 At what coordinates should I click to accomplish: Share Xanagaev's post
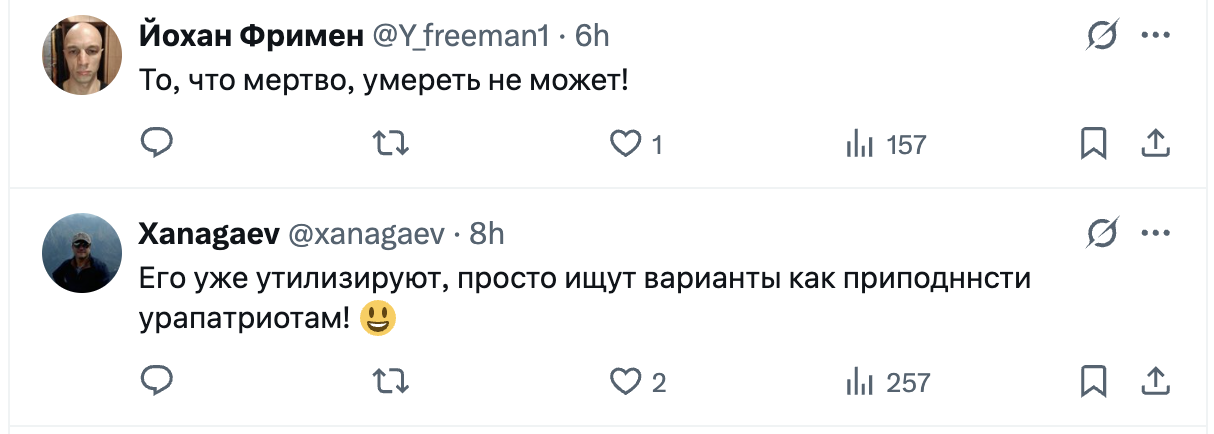click(x=1155, y=381)
